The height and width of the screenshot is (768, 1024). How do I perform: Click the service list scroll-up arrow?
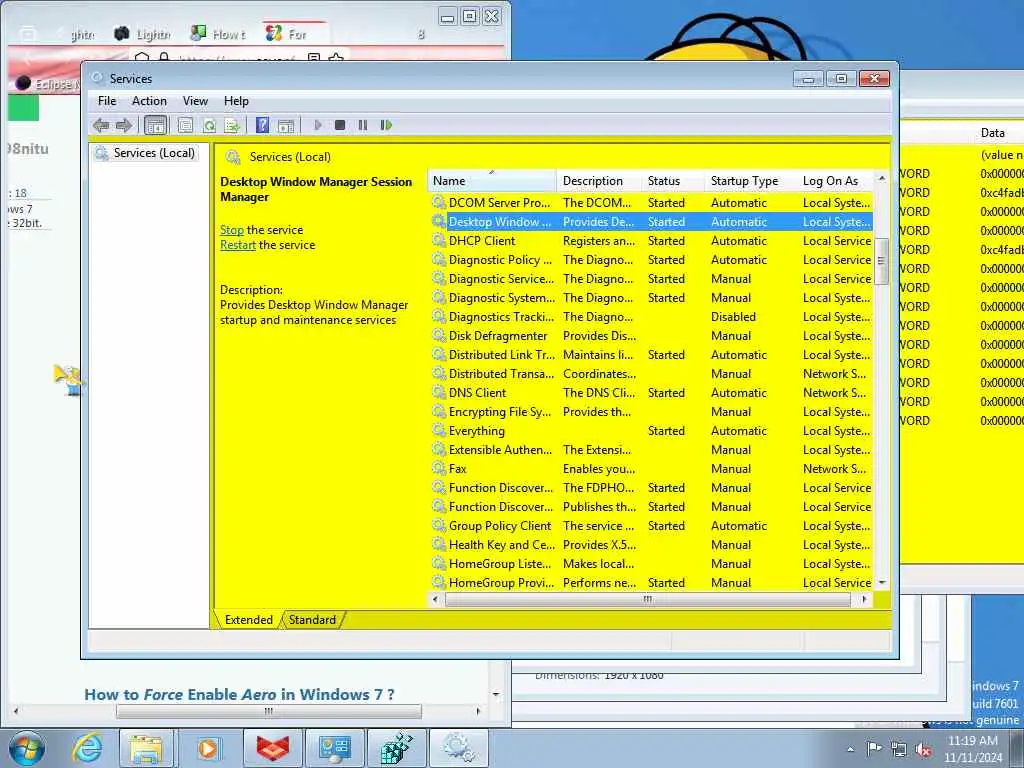click(882, 178)
